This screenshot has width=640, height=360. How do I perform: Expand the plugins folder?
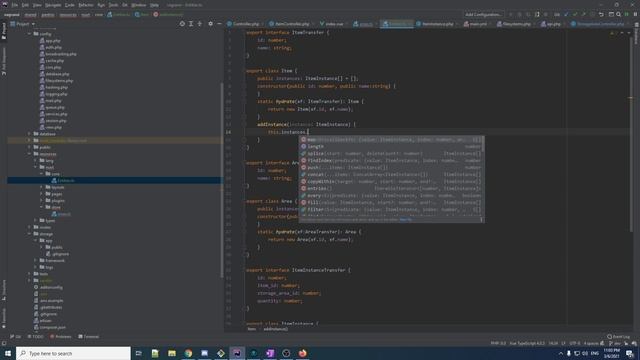pos(42,200)
